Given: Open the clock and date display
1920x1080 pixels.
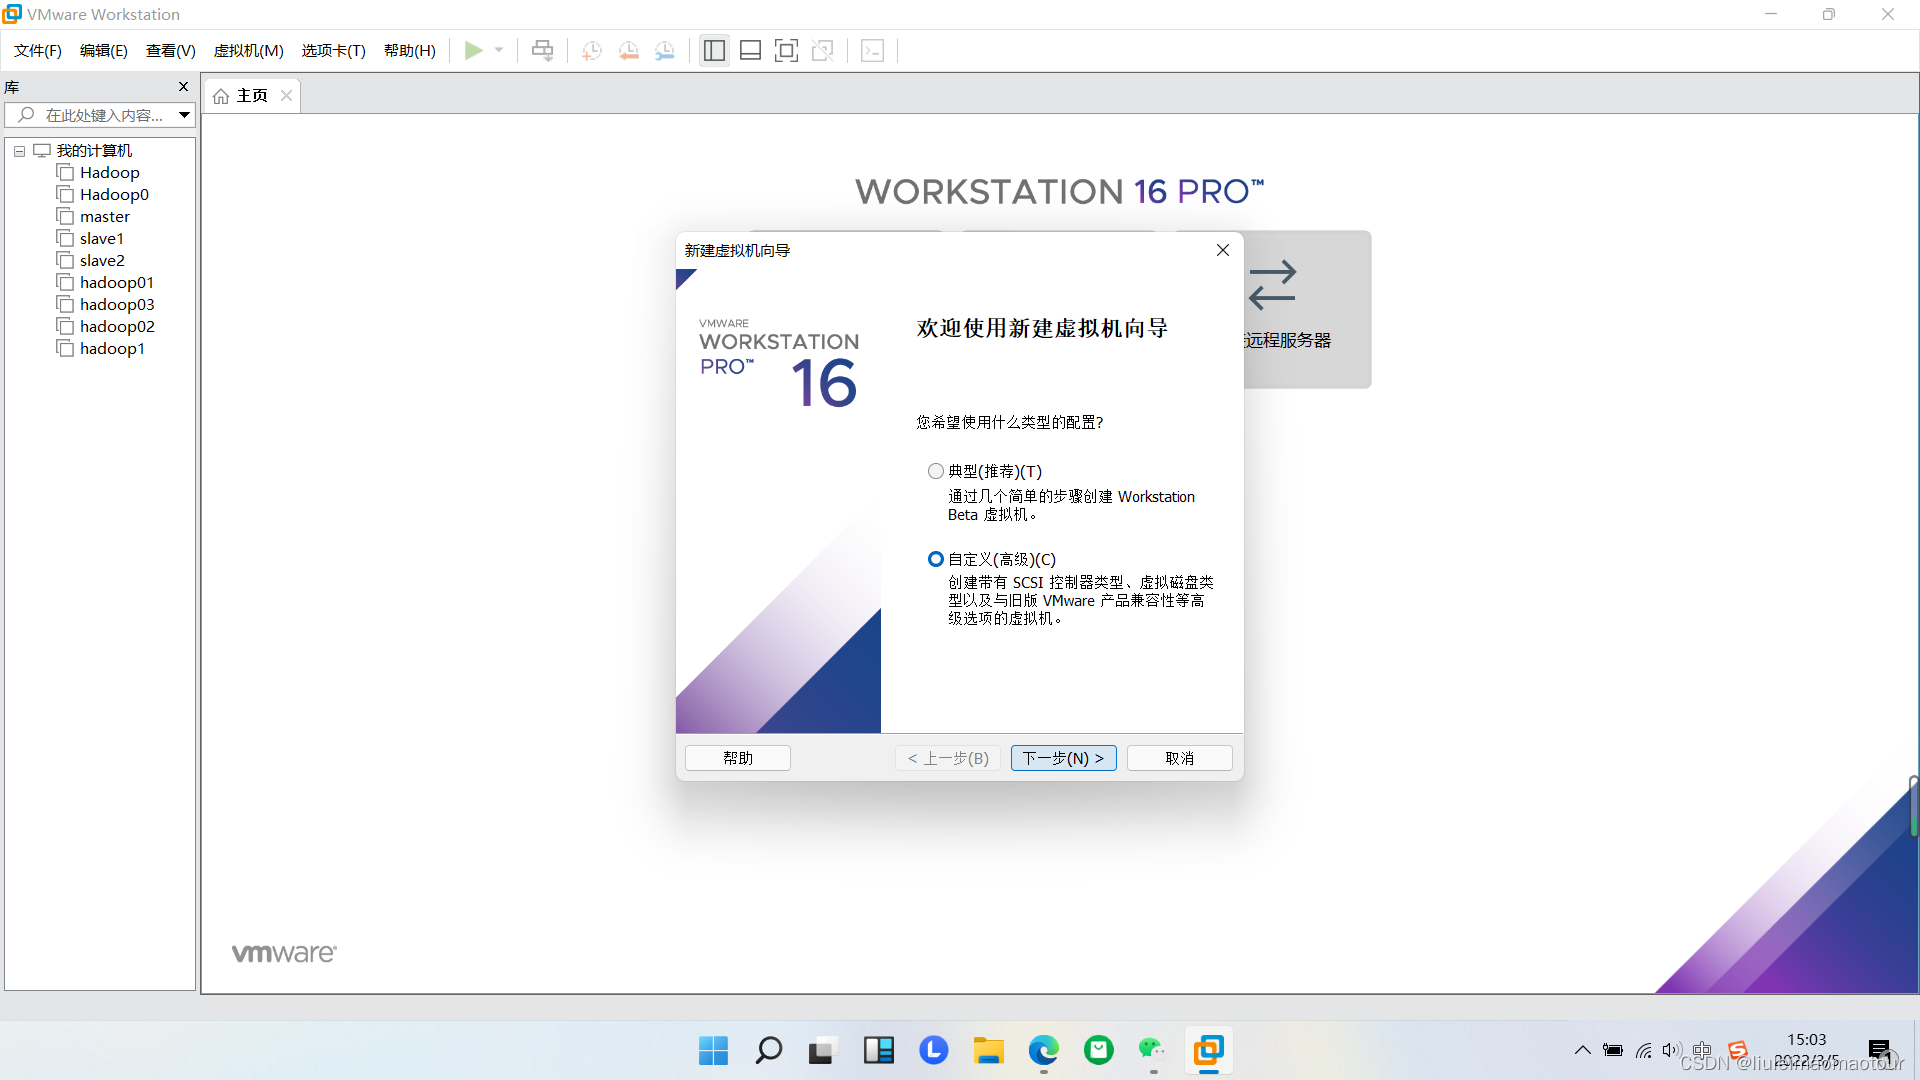Looking at the screenshot, I should (1806, 1050).
